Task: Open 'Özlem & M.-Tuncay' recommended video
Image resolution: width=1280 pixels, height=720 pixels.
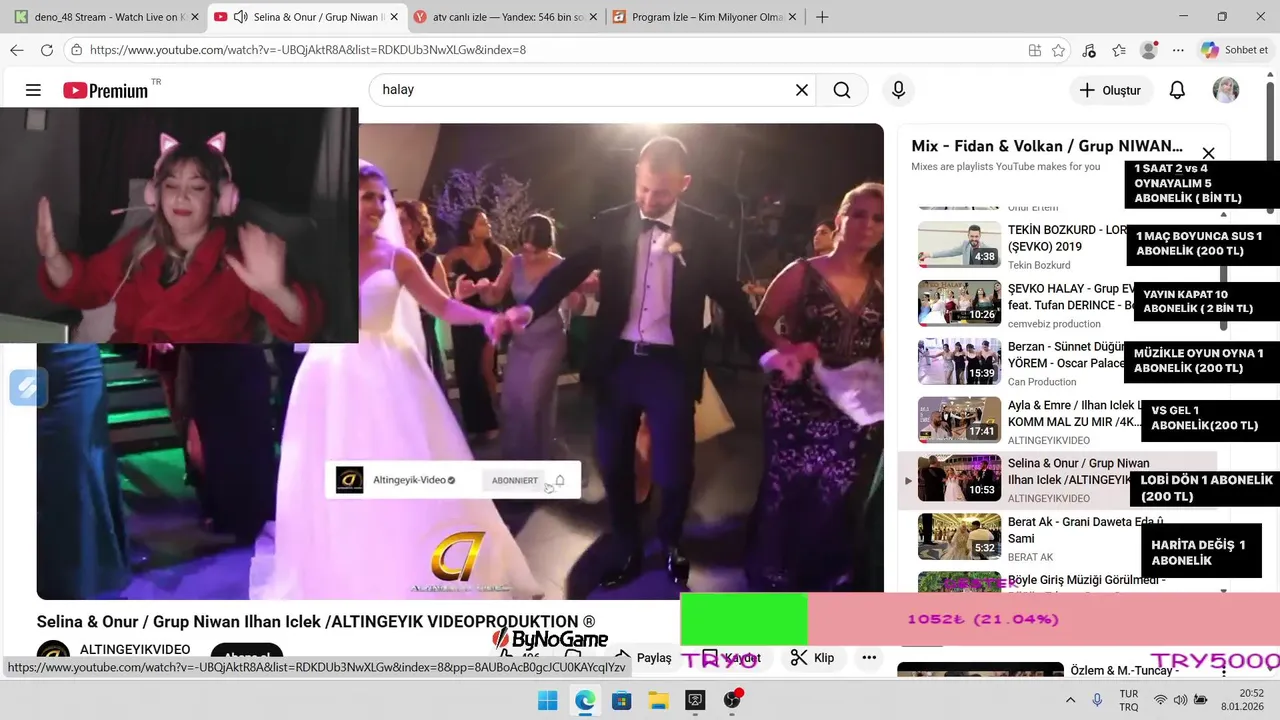Action: (x=1124, y=670)
